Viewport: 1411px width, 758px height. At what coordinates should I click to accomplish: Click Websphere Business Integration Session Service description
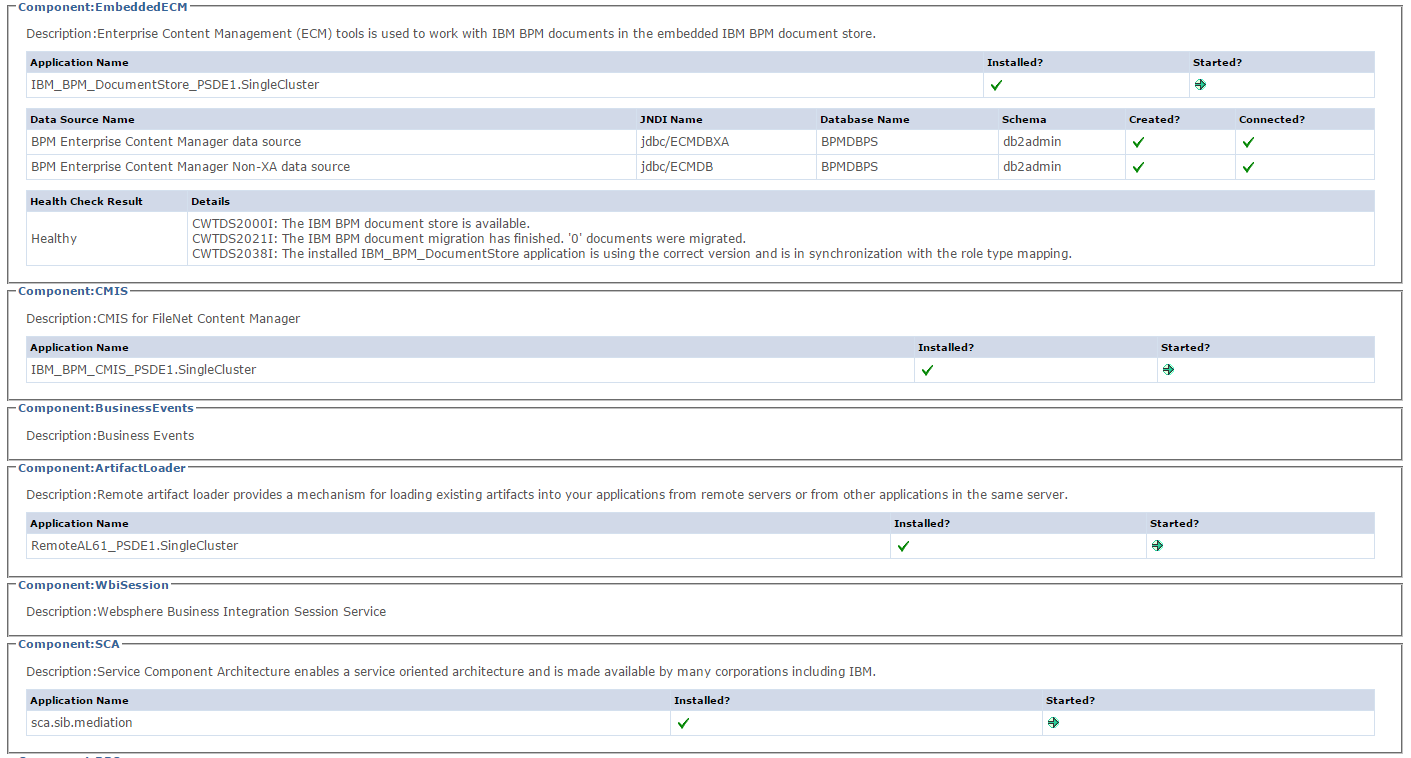pos(206,612)
